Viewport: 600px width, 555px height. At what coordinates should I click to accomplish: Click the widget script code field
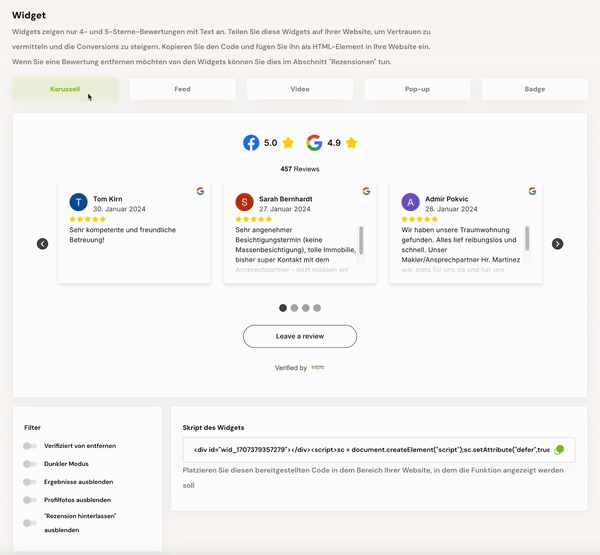(365, 450)
